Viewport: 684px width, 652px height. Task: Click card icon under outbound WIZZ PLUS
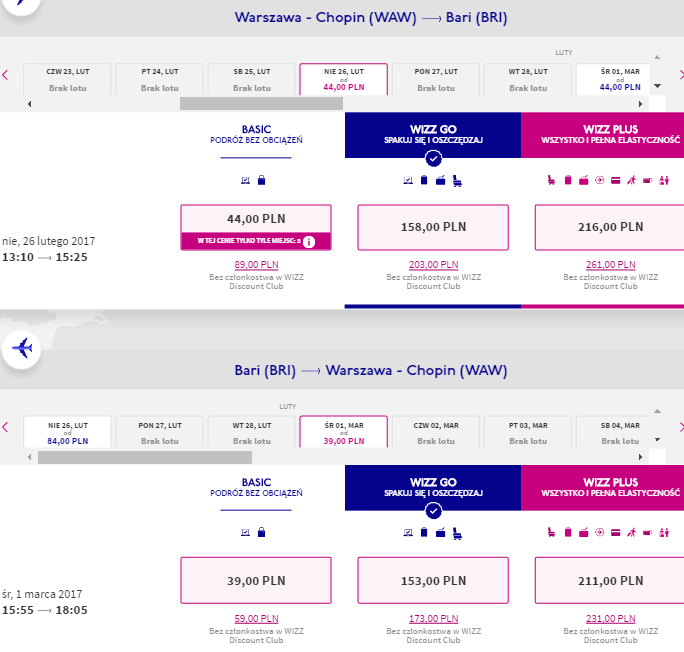[x=616, y=181]
